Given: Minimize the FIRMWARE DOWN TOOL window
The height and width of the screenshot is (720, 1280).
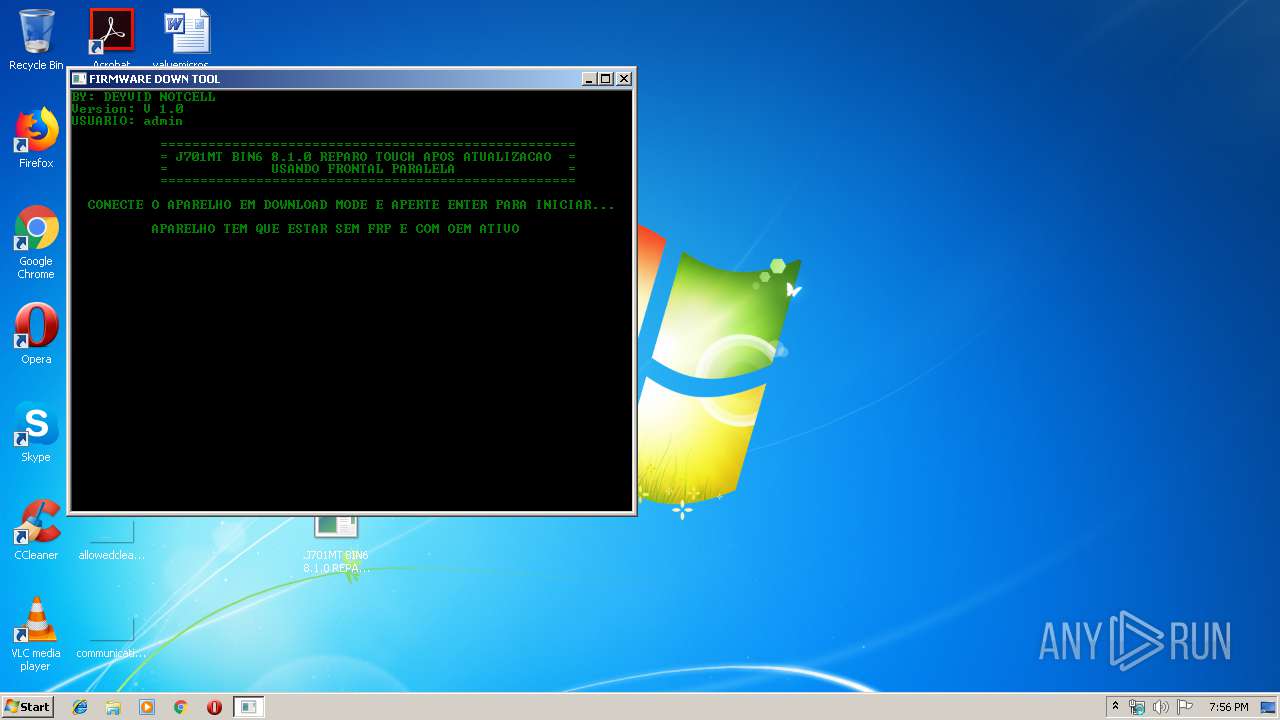Looking at the screenshot, I should 589,79.
